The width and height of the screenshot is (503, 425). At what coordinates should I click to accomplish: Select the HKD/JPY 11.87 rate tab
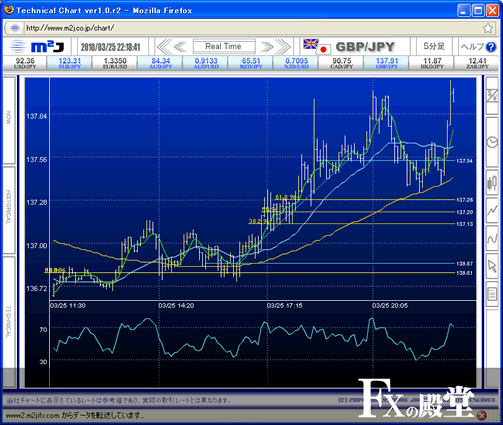pos(432,63)
